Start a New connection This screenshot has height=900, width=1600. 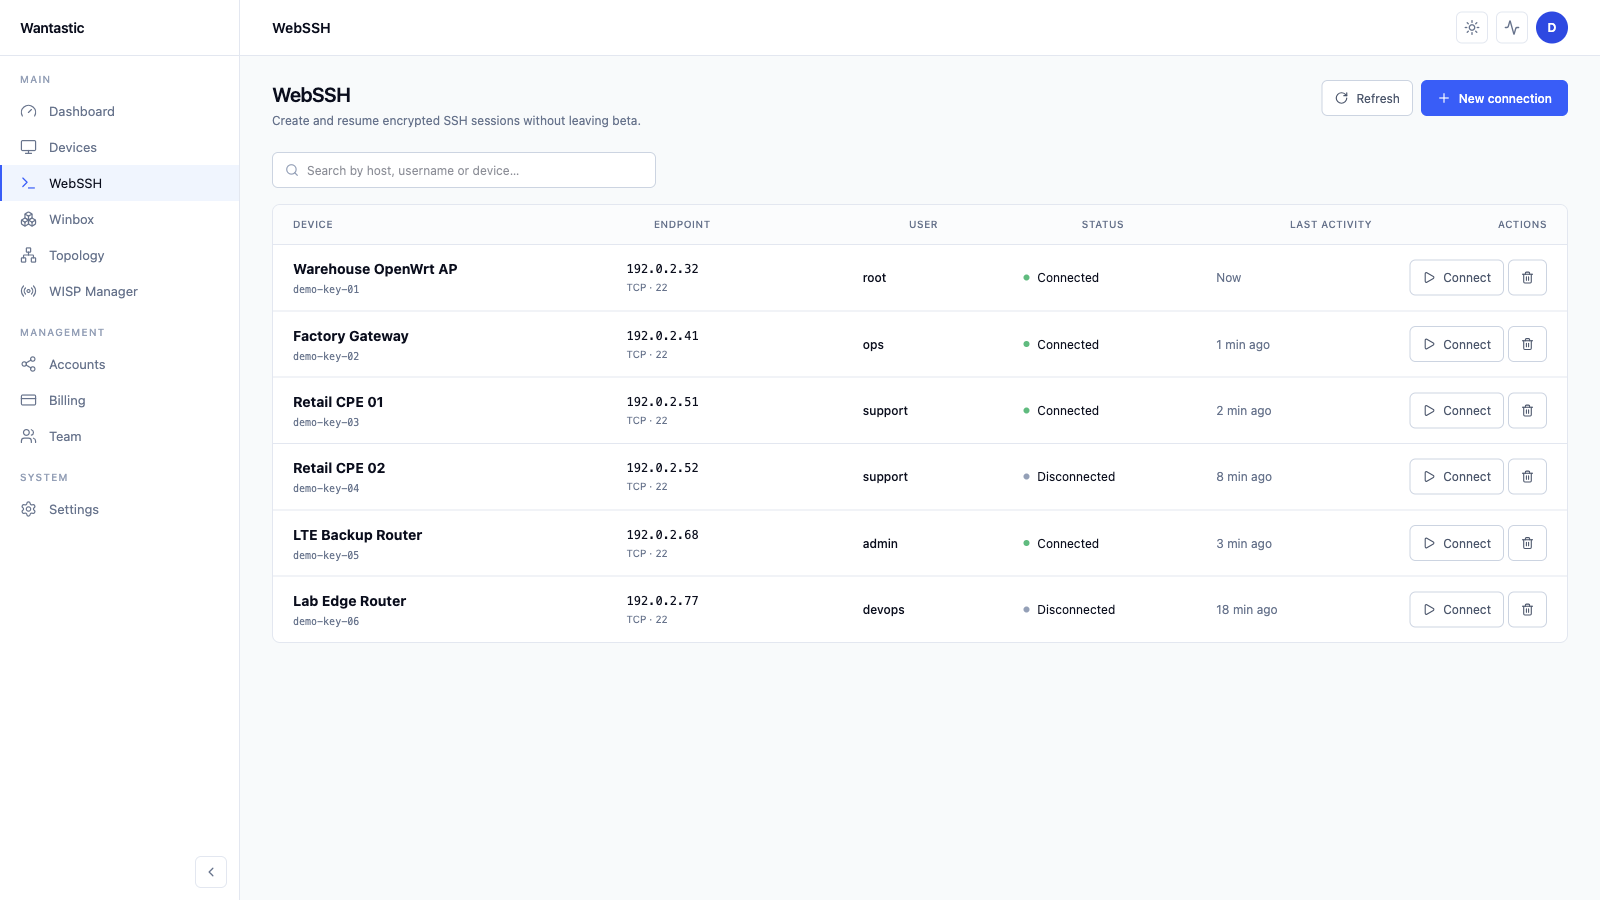(1494, 98)
